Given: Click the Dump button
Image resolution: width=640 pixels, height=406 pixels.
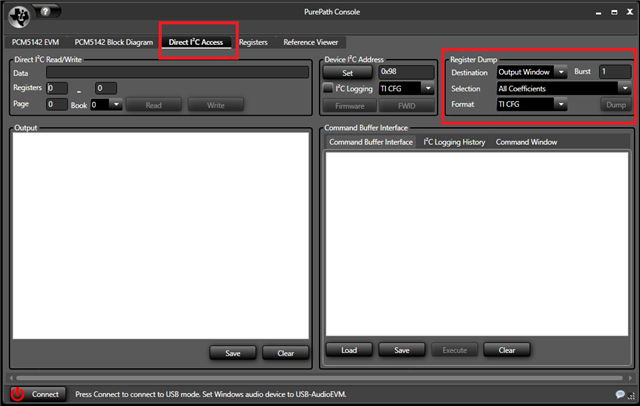Looking at the screenshot, I should tap(616, 104).
